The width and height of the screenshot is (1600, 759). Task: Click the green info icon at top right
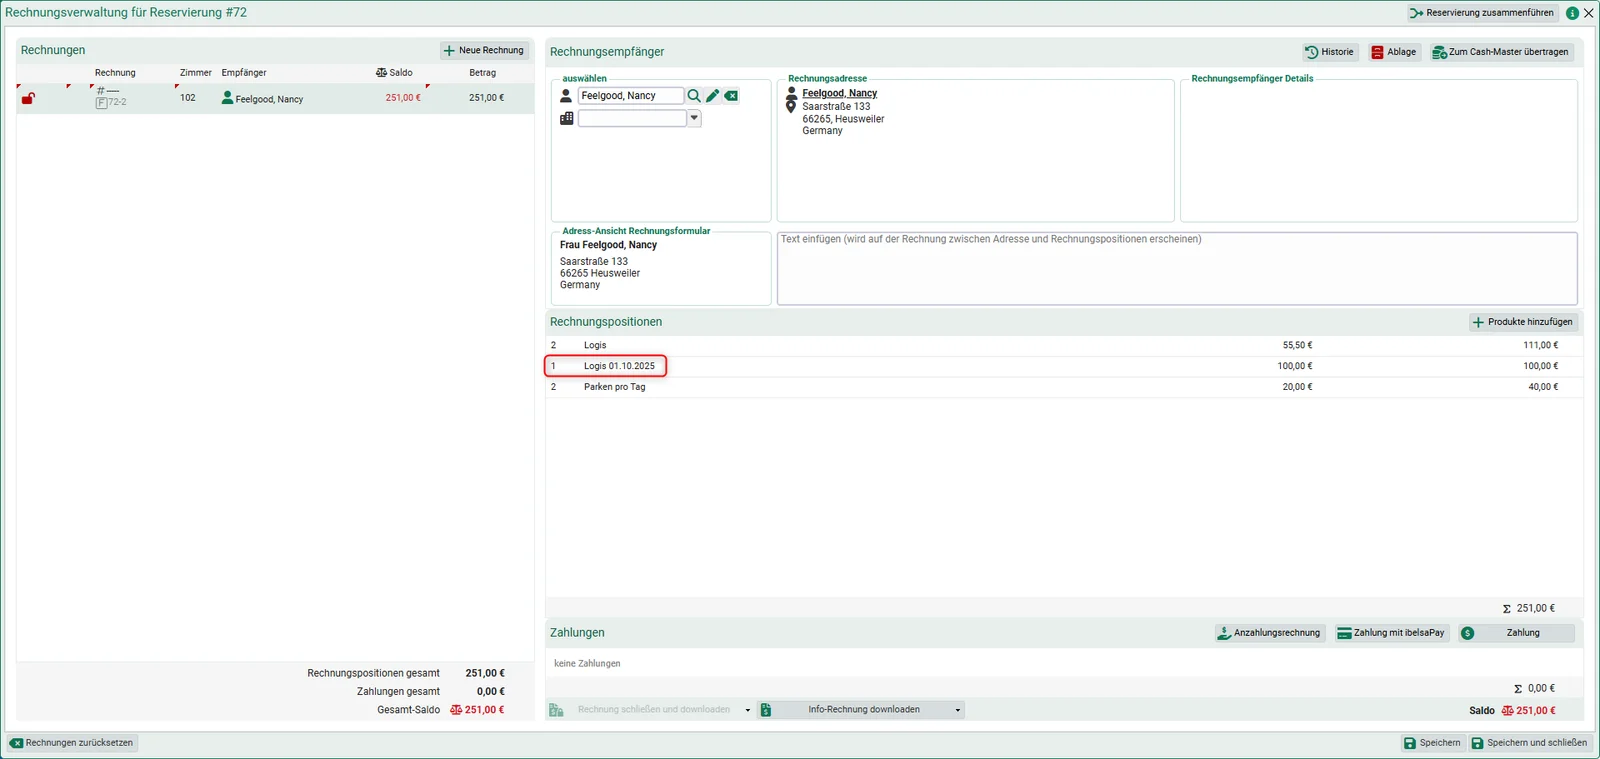click(x=1572, y=13)
